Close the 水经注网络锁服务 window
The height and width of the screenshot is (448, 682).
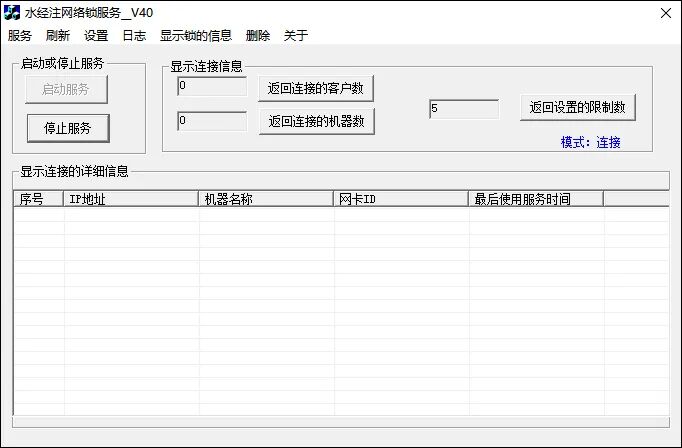click(666, 13)
